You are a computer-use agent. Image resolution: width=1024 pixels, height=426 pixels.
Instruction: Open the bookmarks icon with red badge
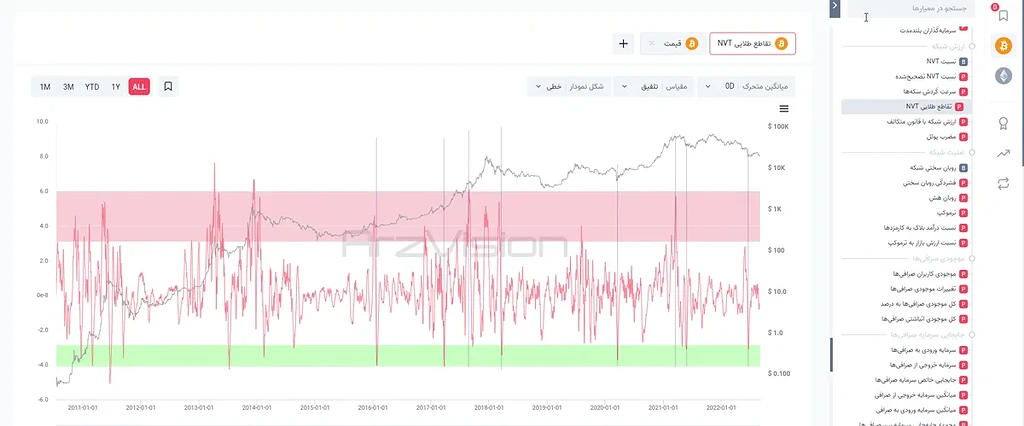(x=1003, y=16)
